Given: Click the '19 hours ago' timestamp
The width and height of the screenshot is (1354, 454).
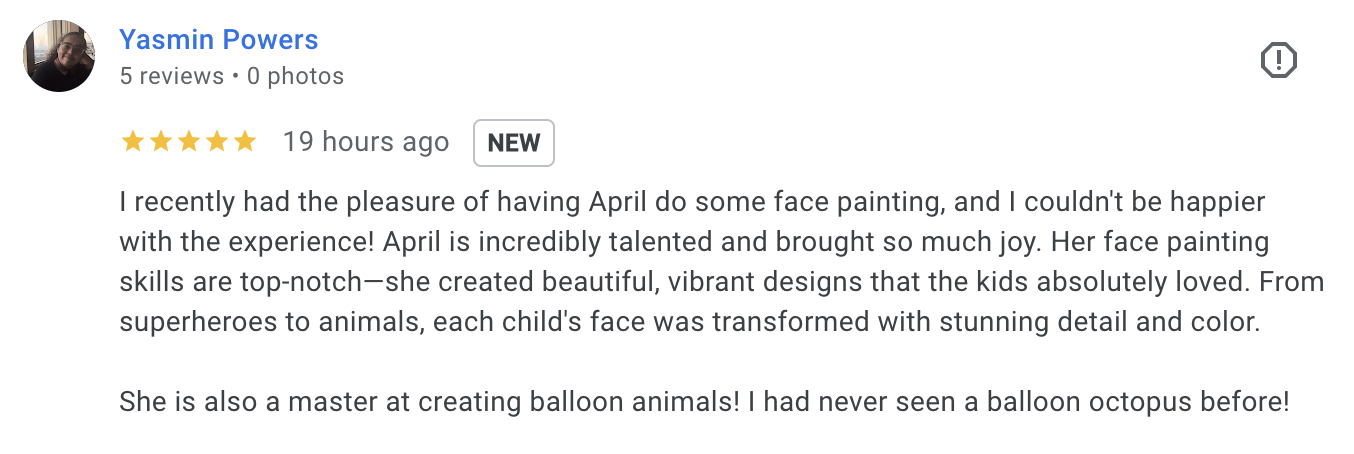Looking at the screenshot, I should pyautogui.click(x=365, y=142).
